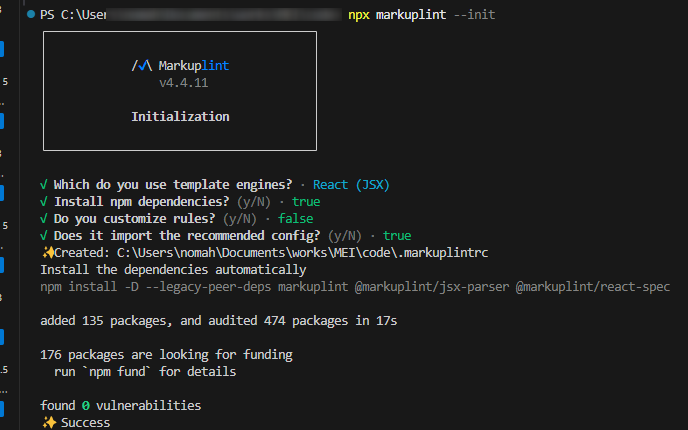Click 'Install the dependencies automatically' line
The height and width of the screenshot is (430, 688).
point(173,270)
